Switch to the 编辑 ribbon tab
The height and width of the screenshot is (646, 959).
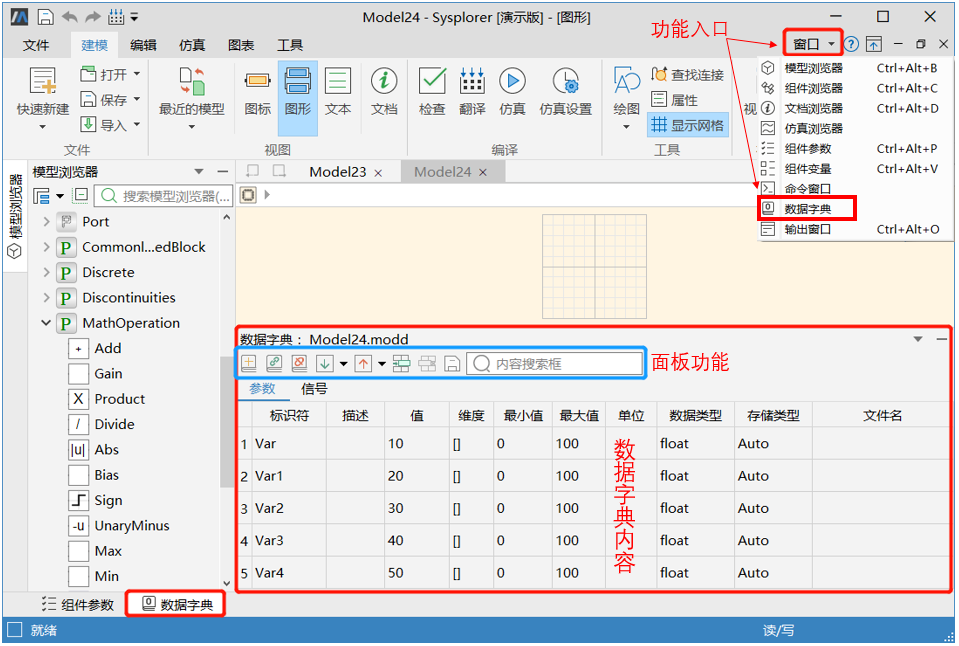[143, 45]
